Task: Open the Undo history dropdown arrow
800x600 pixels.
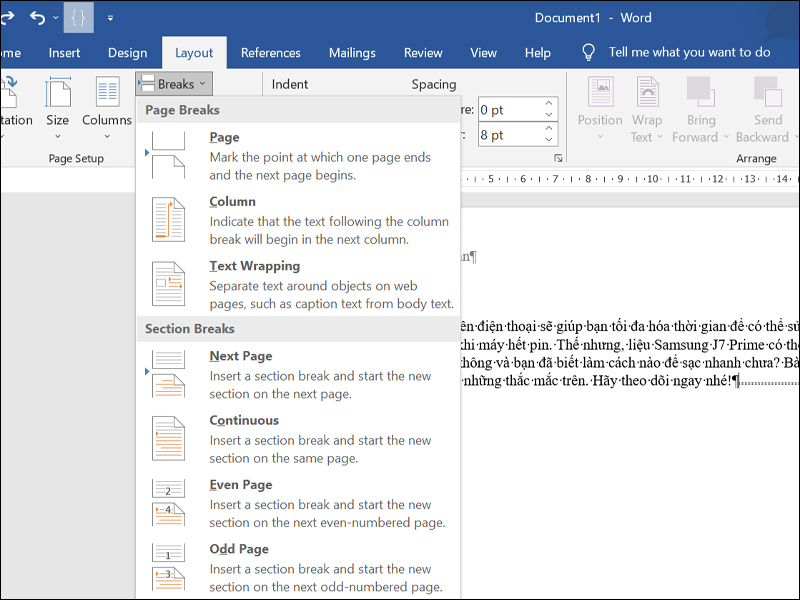Action: coord(54,18)
